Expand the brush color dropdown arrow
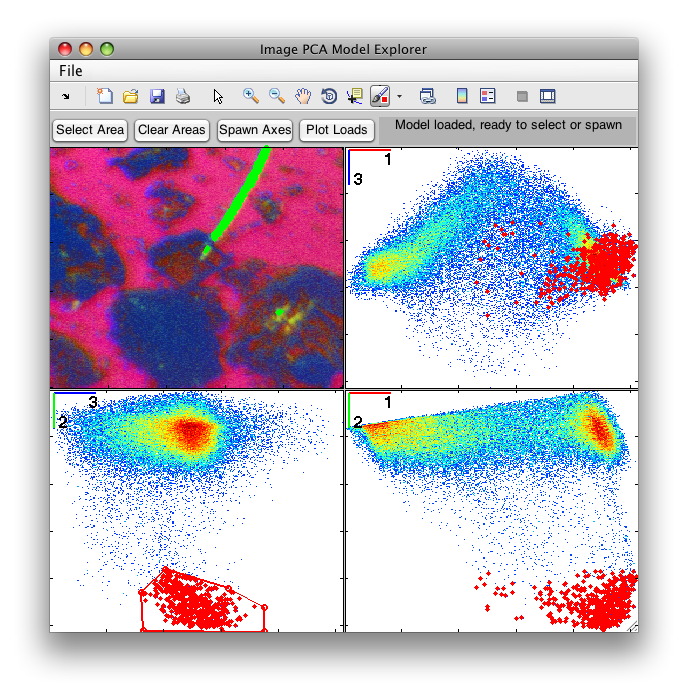This screenshot has width=695, height=686. point(399,98)
